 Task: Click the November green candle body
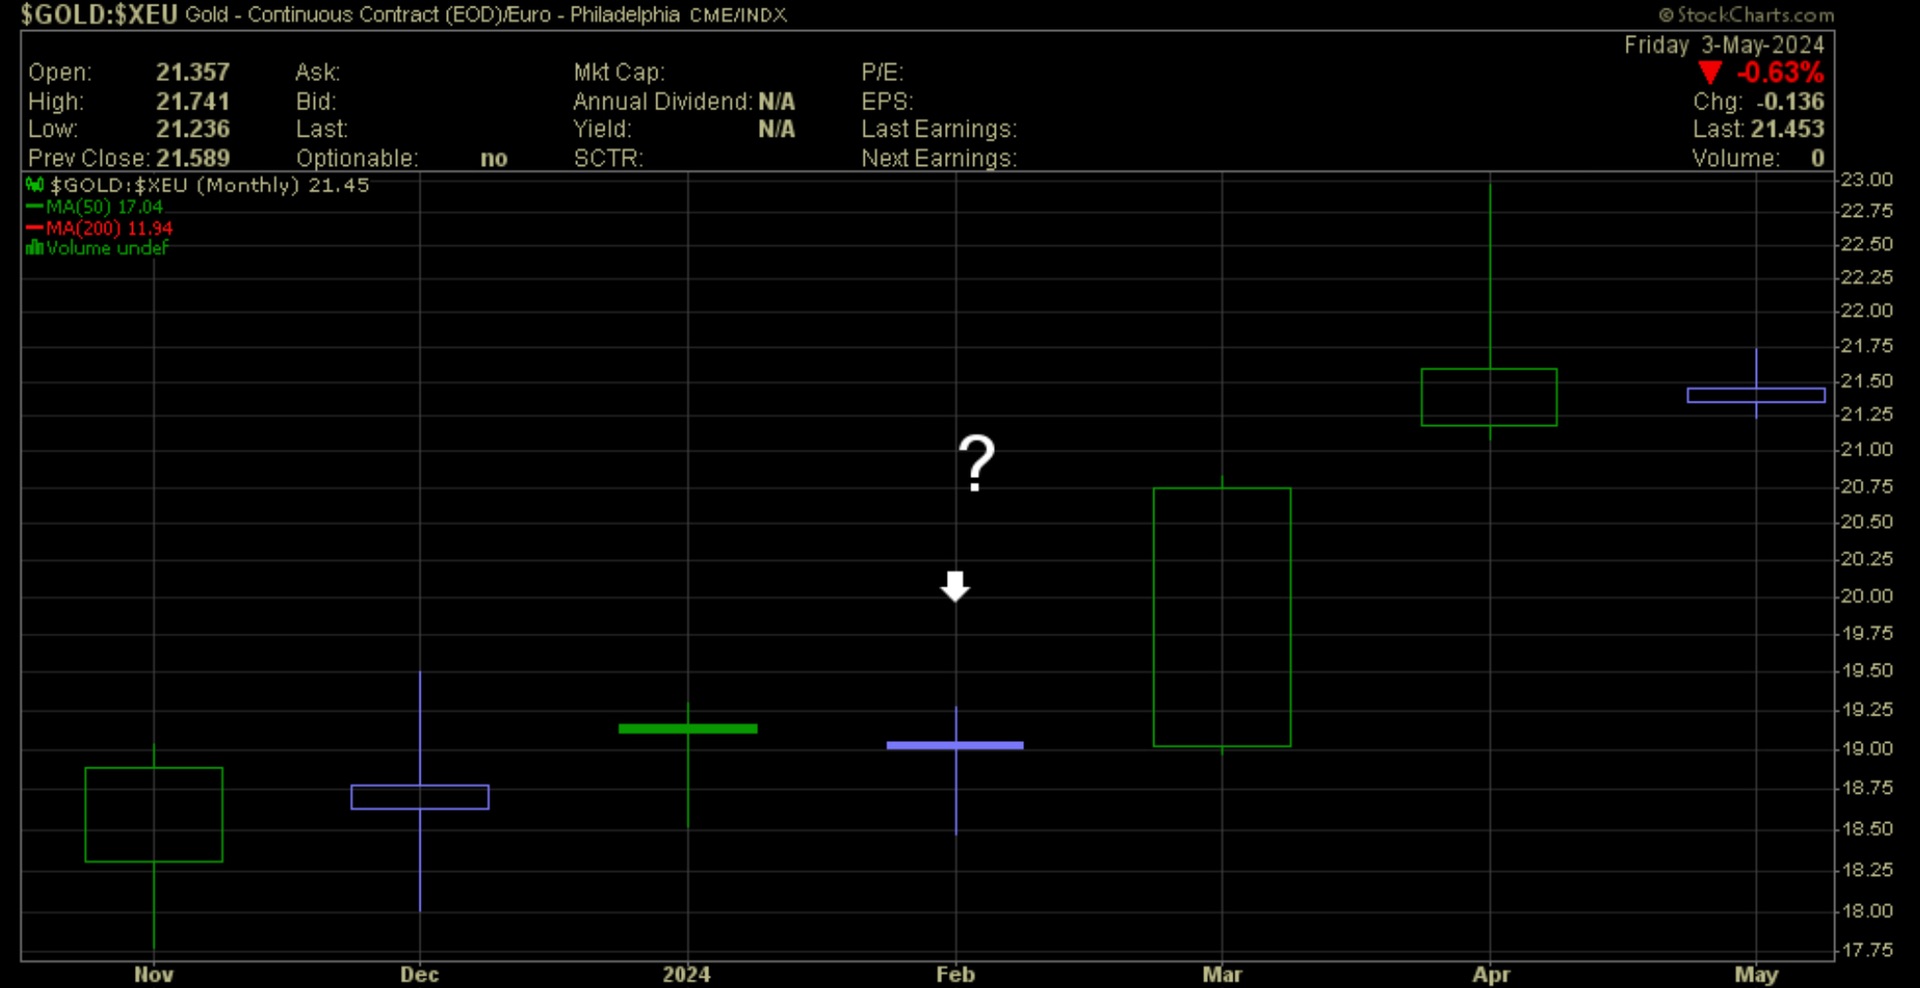(x=154, y=814)
